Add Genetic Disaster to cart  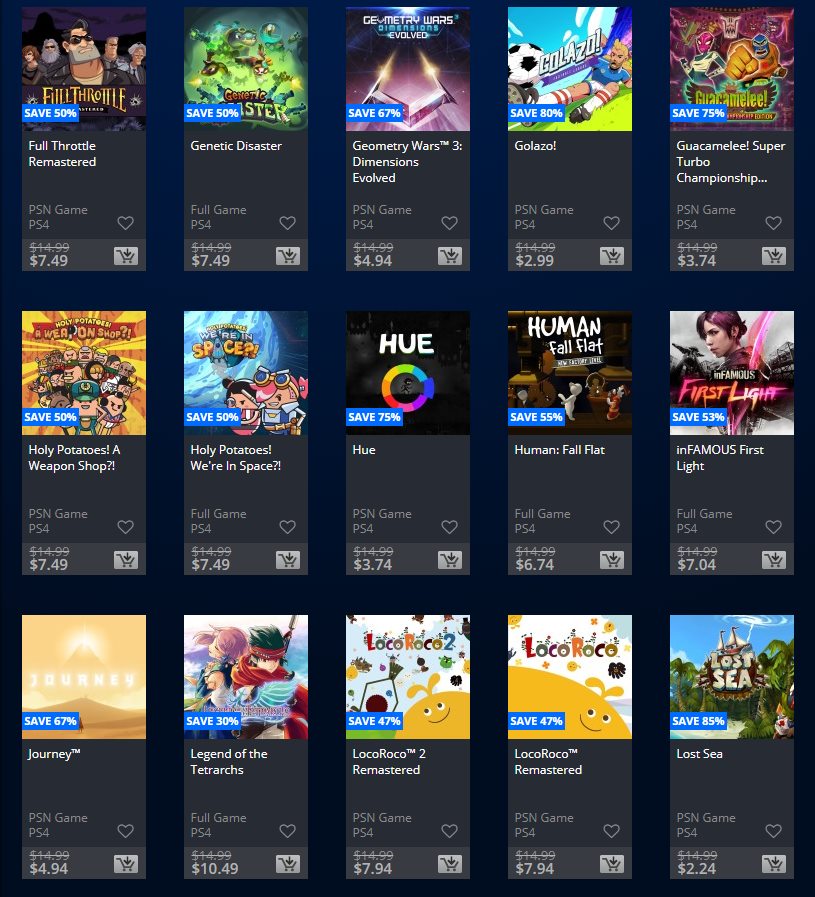point(288,256)
